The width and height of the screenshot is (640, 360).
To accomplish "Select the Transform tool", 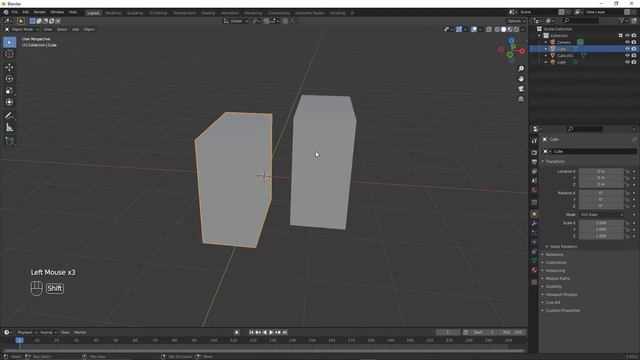I will 9,102.
